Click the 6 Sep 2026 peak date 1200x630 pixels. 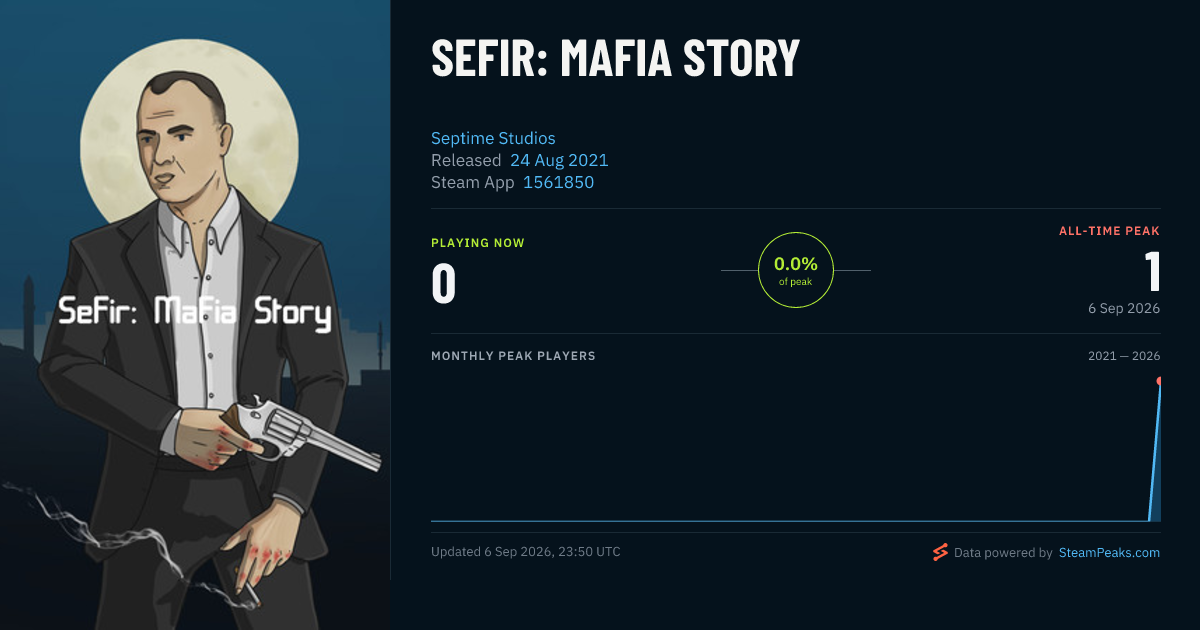click(x=1124, y=308)
